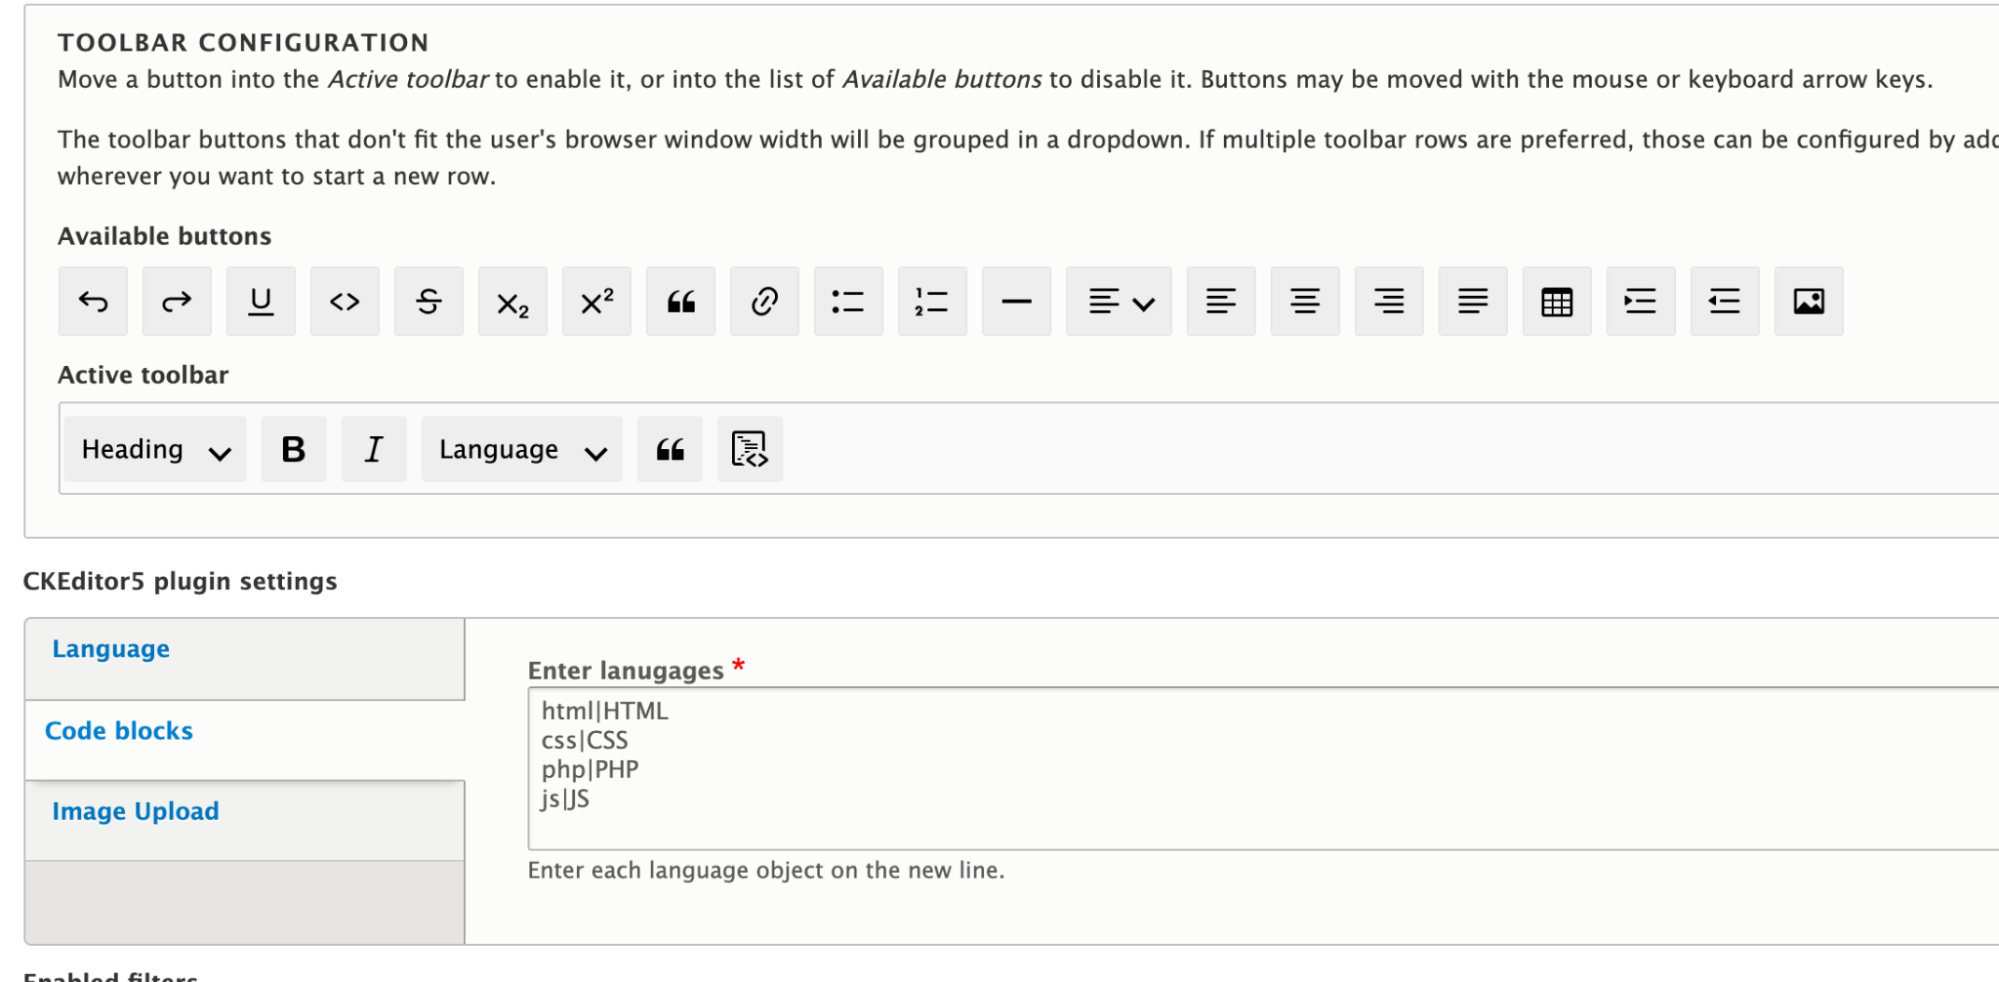
Task: Switch to the Code blocks settings tab
Action: (x=119, y=730)
